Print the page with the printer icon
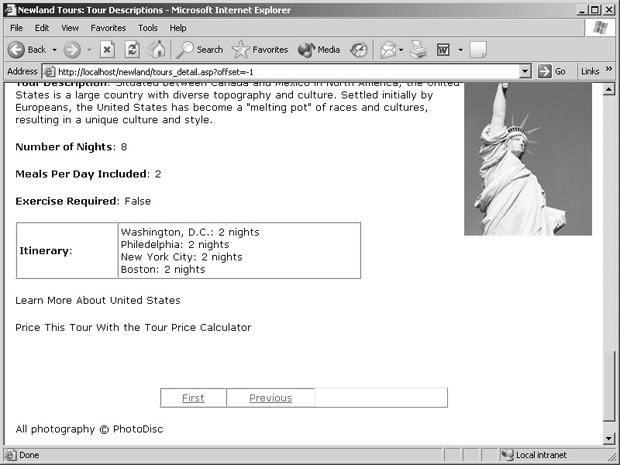The width and height of the screenshot is (620, 465). coord(418,50)
